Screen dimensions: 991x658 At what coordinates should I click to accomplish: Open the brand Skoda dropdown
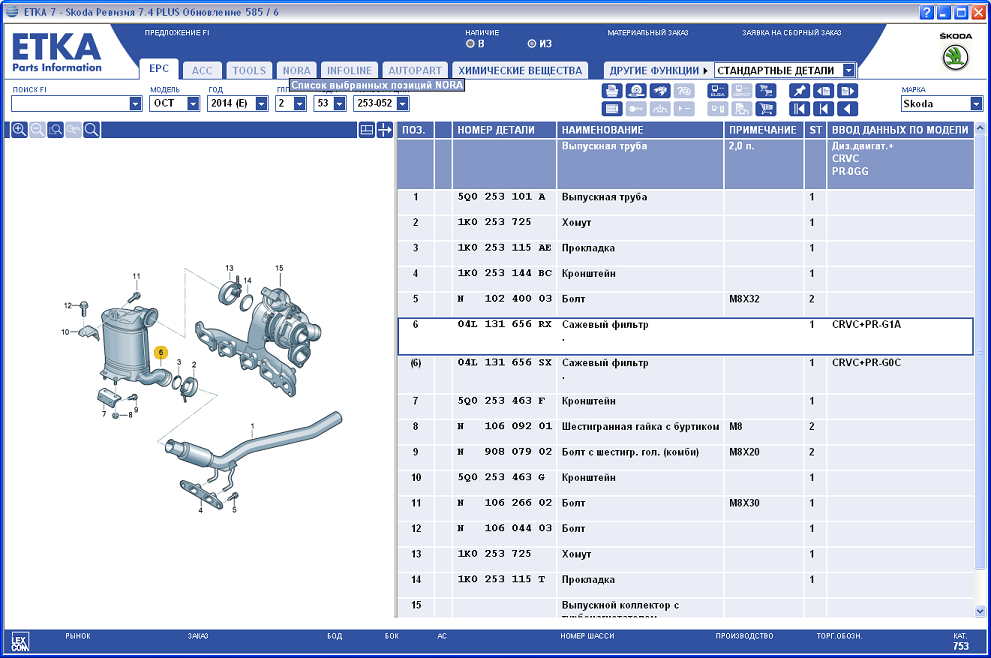tap(976, 104)
